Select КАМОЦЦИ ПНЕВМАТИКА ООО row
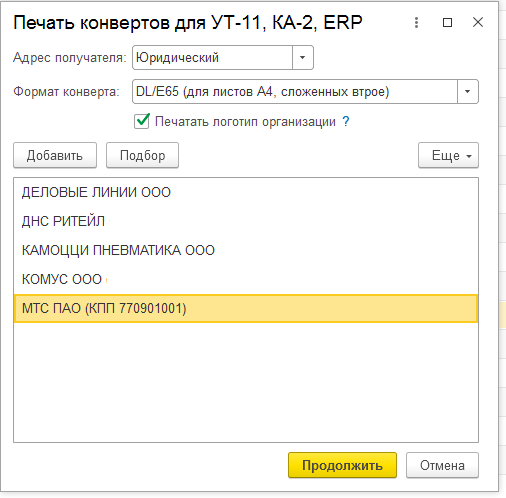Image resolution: width=506 pixels, height=498 pixels. pos(246,250)
